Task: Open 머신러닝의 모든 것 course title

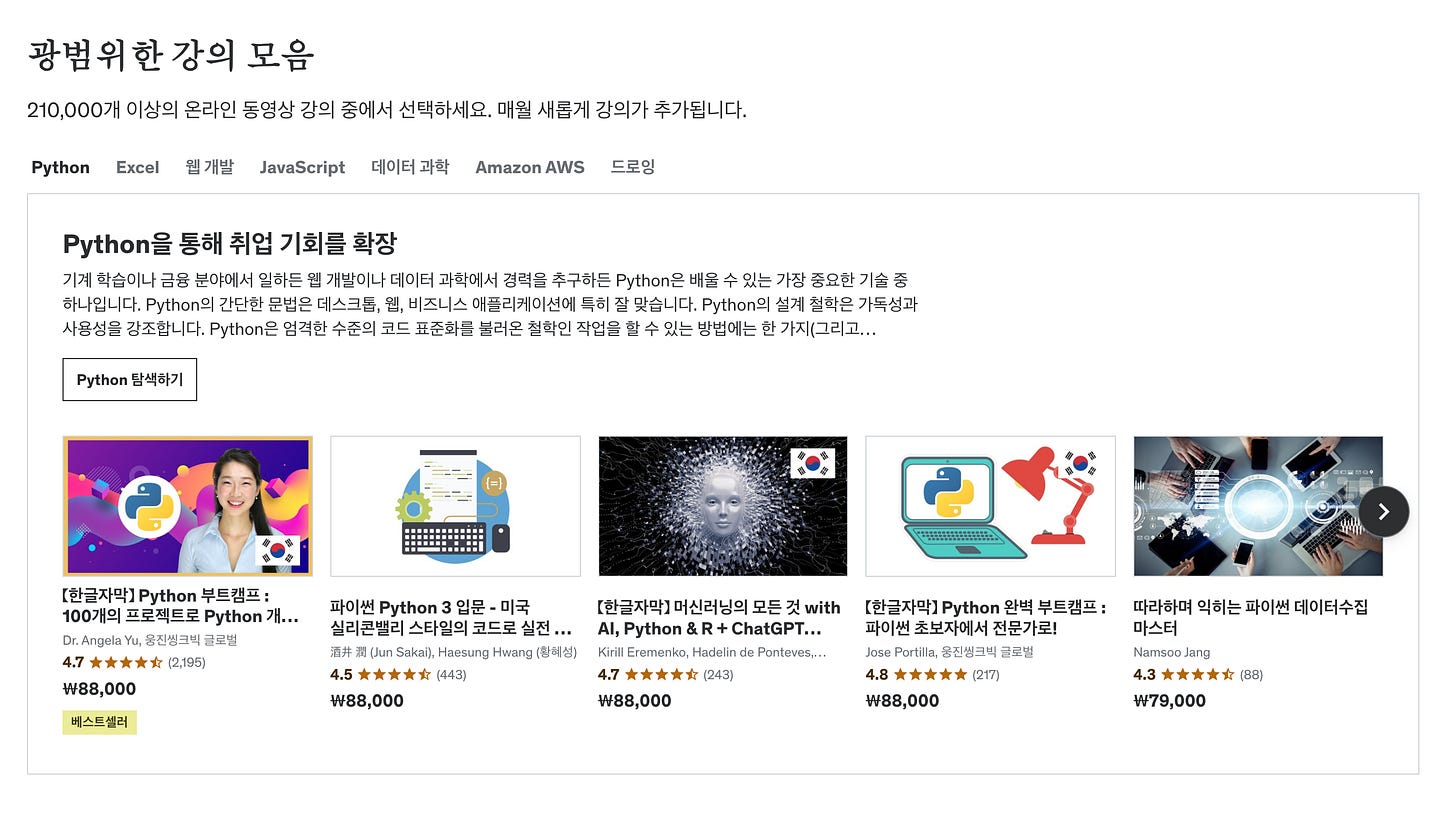Action: pos(719,618)
